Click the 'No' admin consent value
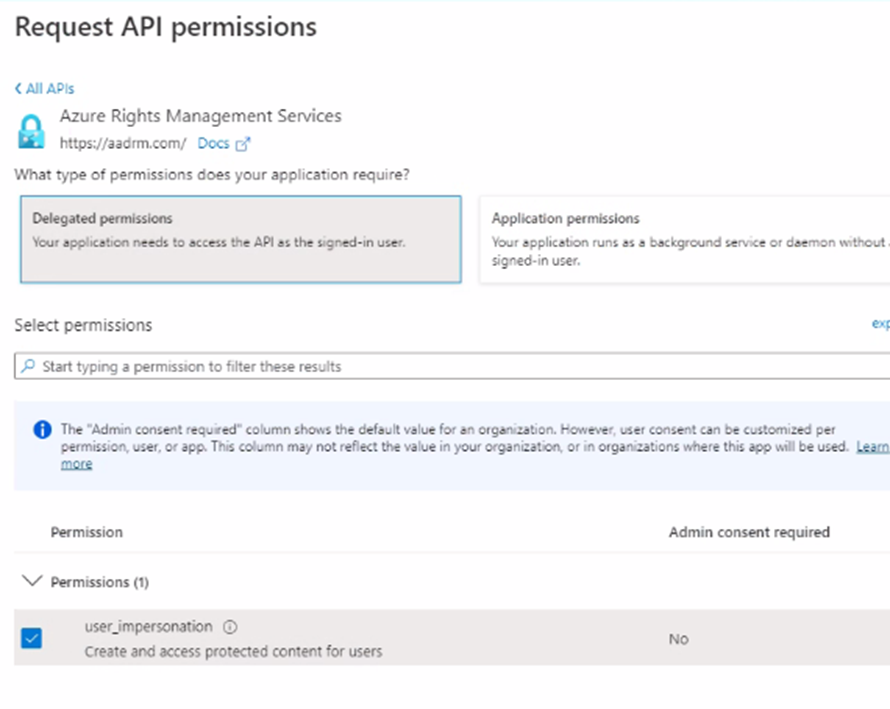 pos(678,639)
